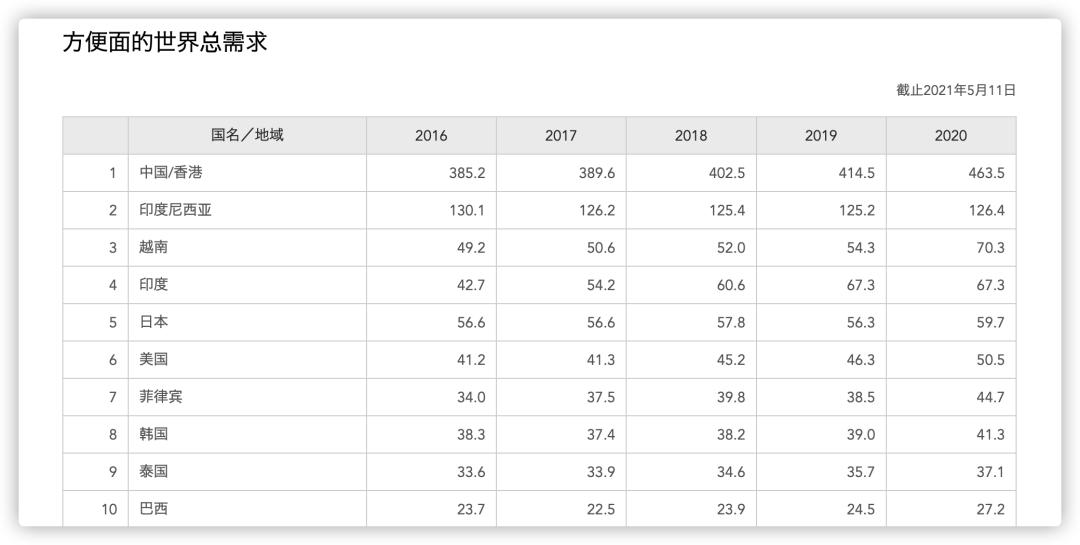Click the 2016 column header

click(431, 136)
